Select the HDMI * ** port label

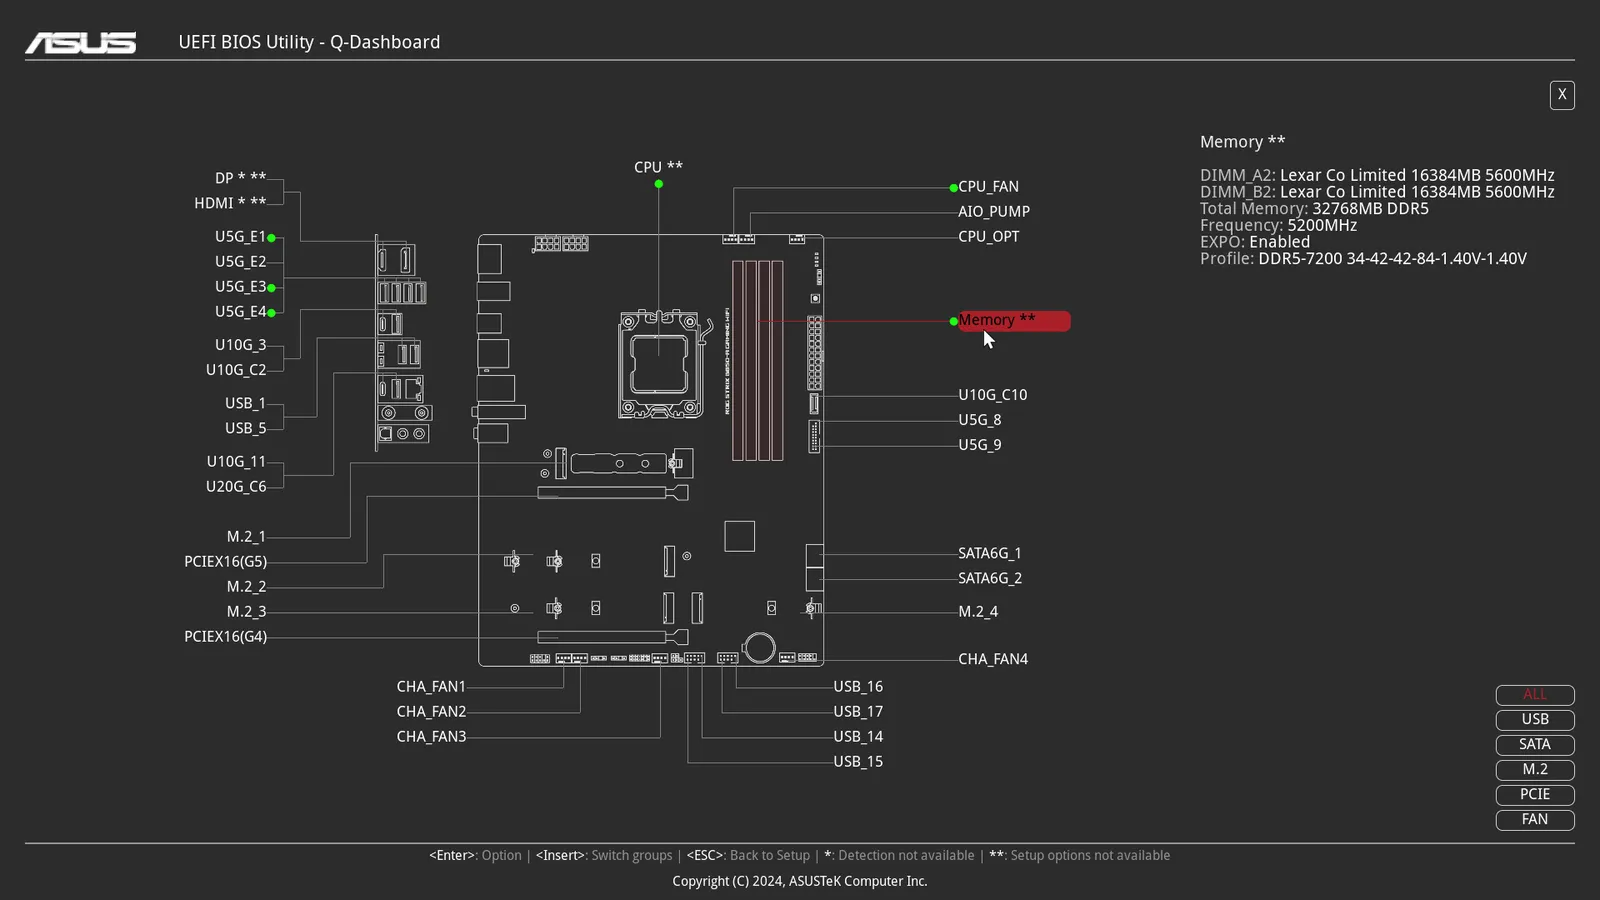click(x=230, y=203)
